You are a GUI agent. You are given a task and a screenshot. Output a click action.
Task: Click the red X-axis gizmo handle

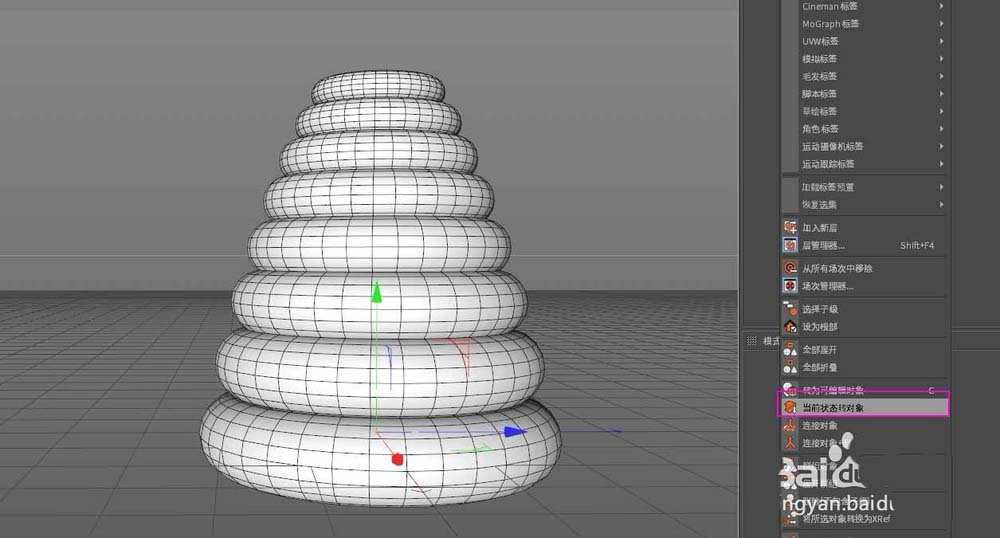click(x=397, y=459)
